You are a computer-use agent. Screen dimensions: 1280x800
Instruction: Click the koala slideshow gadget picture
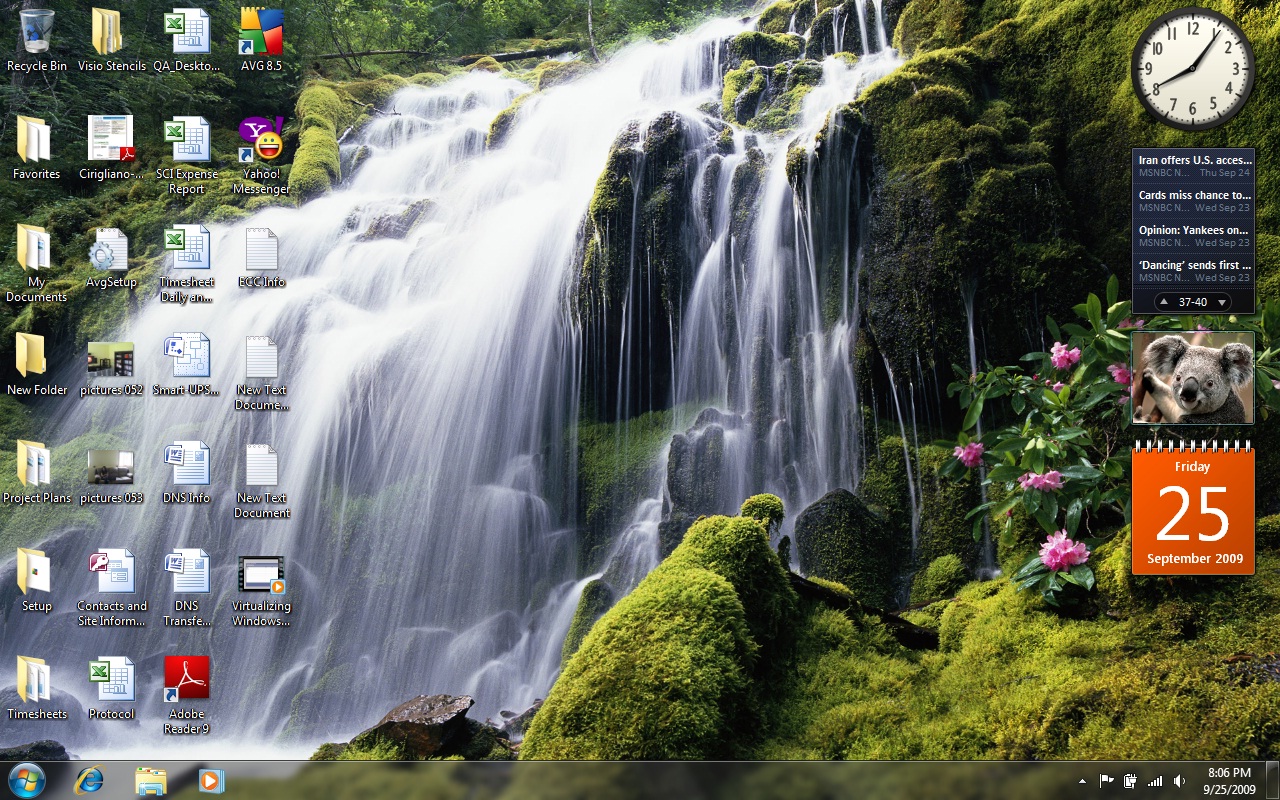point(1193,378)
